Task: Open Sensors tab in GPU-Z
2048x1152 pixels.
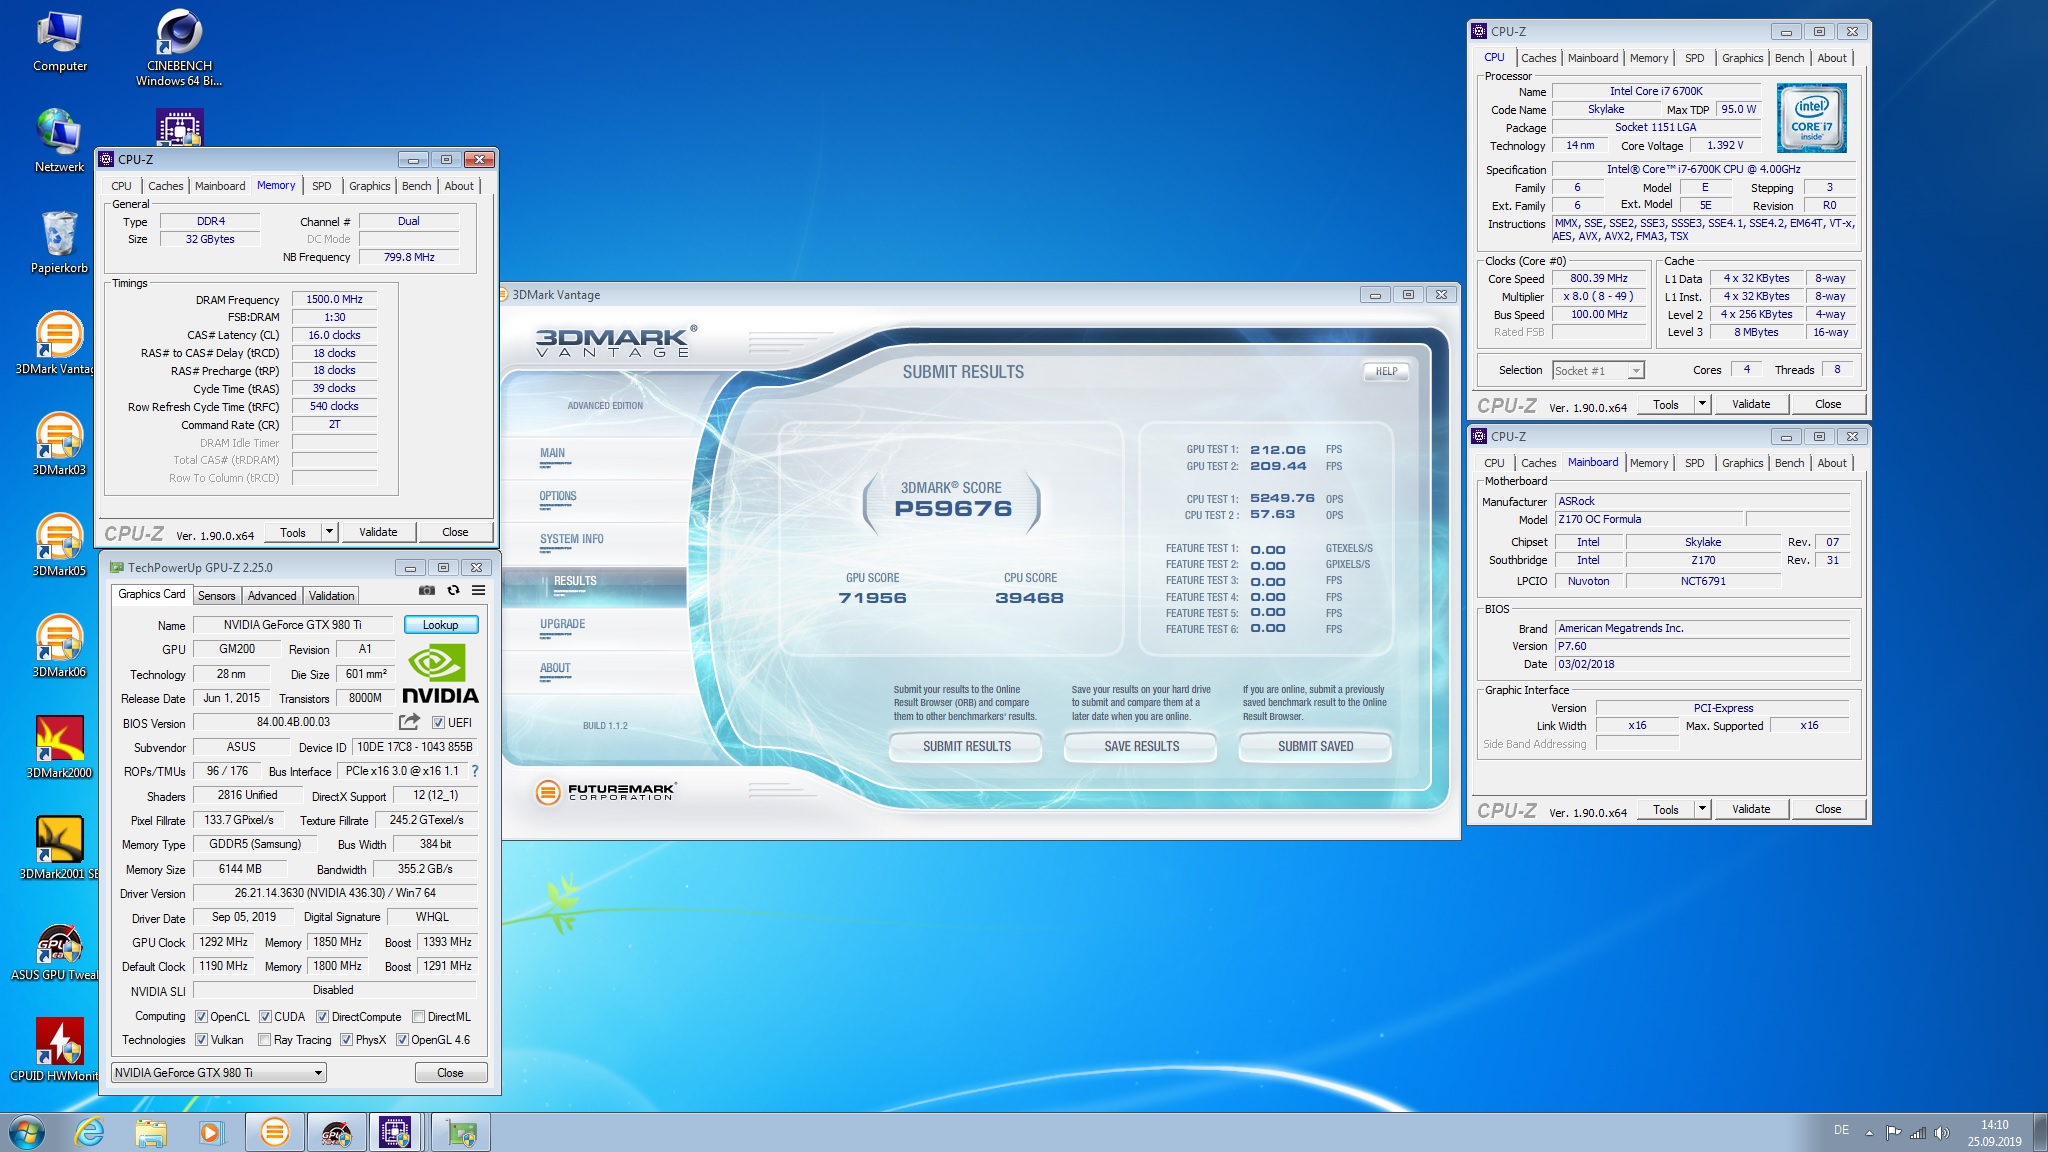Action: 216,595
